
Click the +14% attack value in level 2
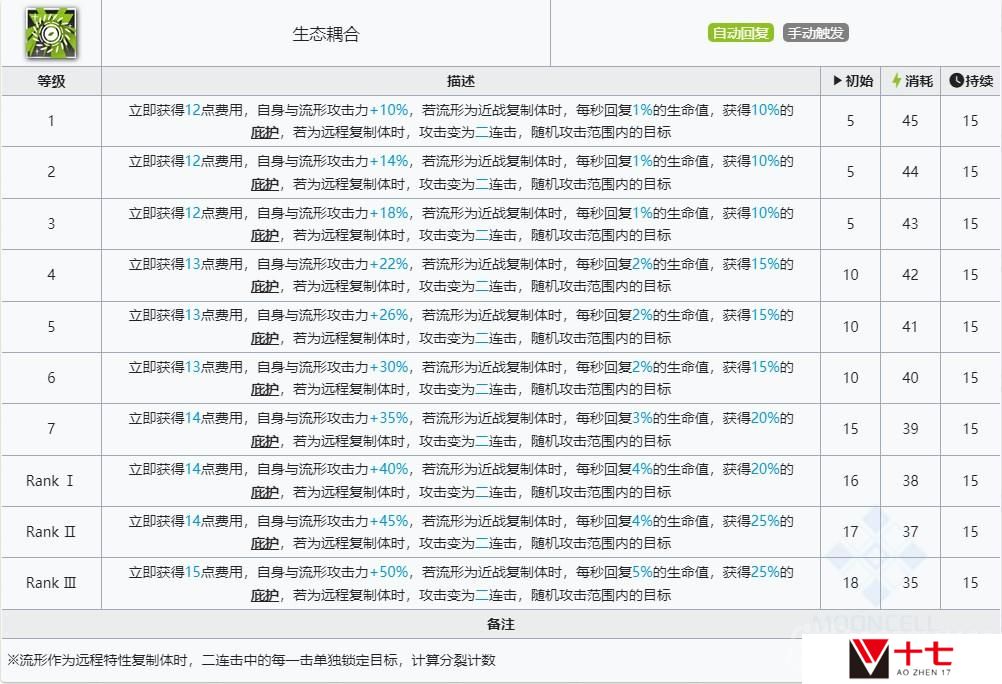click(x=389, y=161)
